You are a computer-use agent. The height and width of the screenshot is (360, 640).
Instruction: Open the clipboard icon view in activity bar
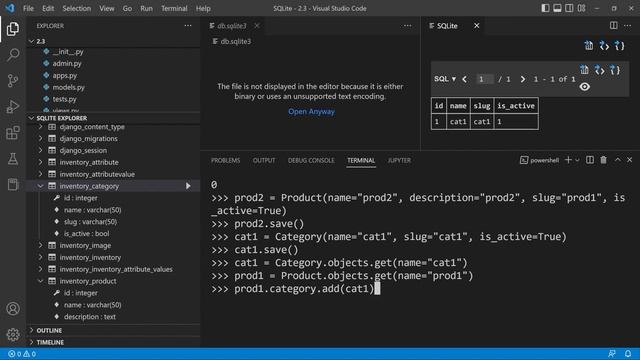[x=13, y=184]
